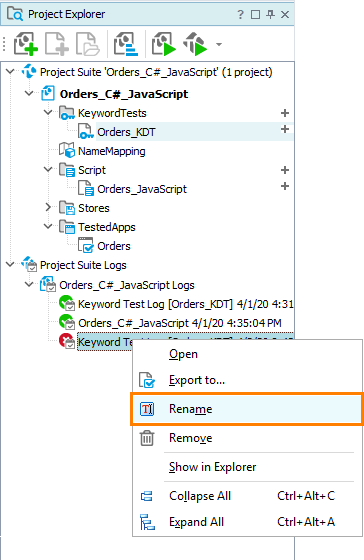Select the Script folder label
364x560 pixels.
coord(92,170)
